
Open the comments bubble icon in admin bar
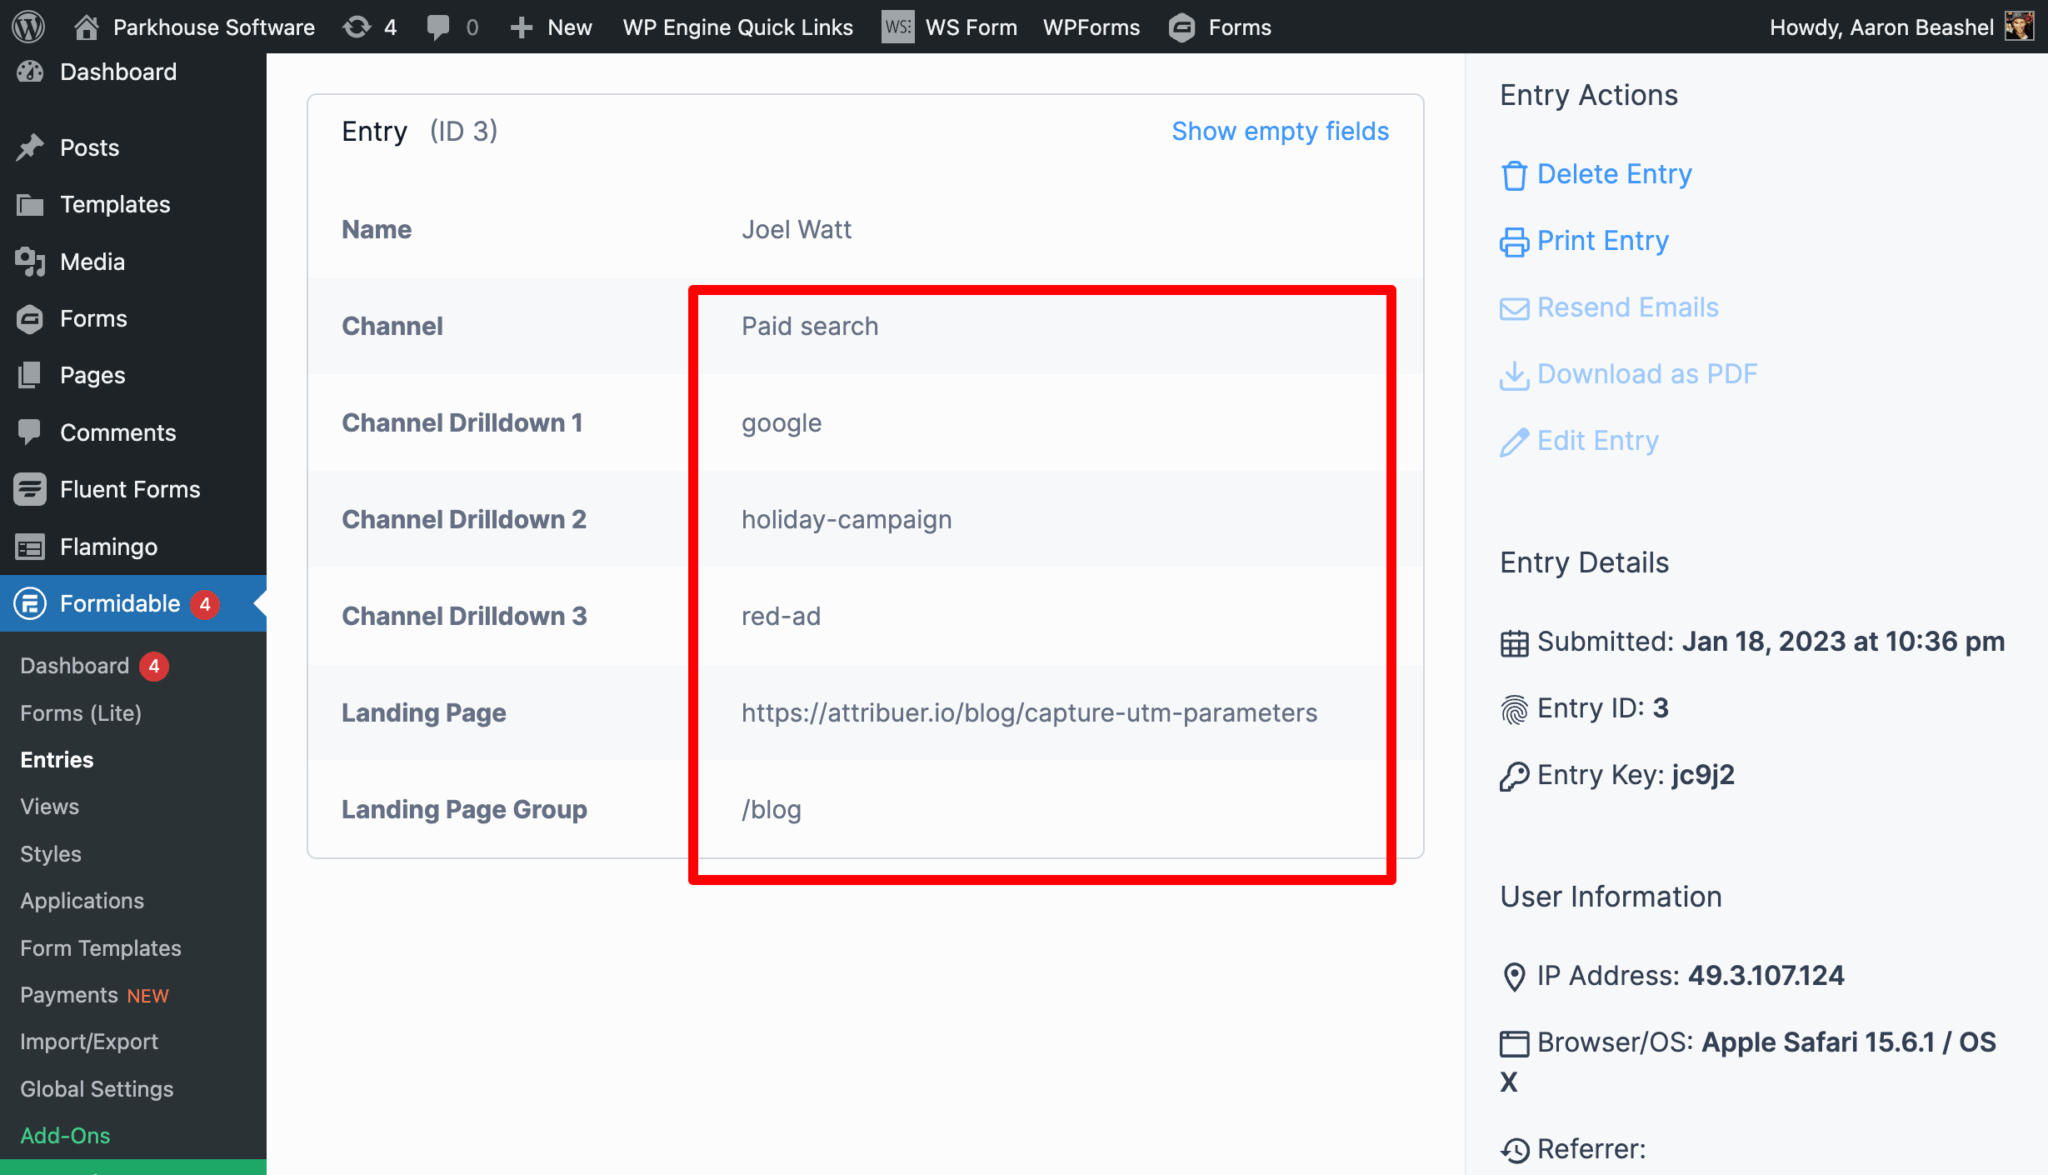(438, 27)
